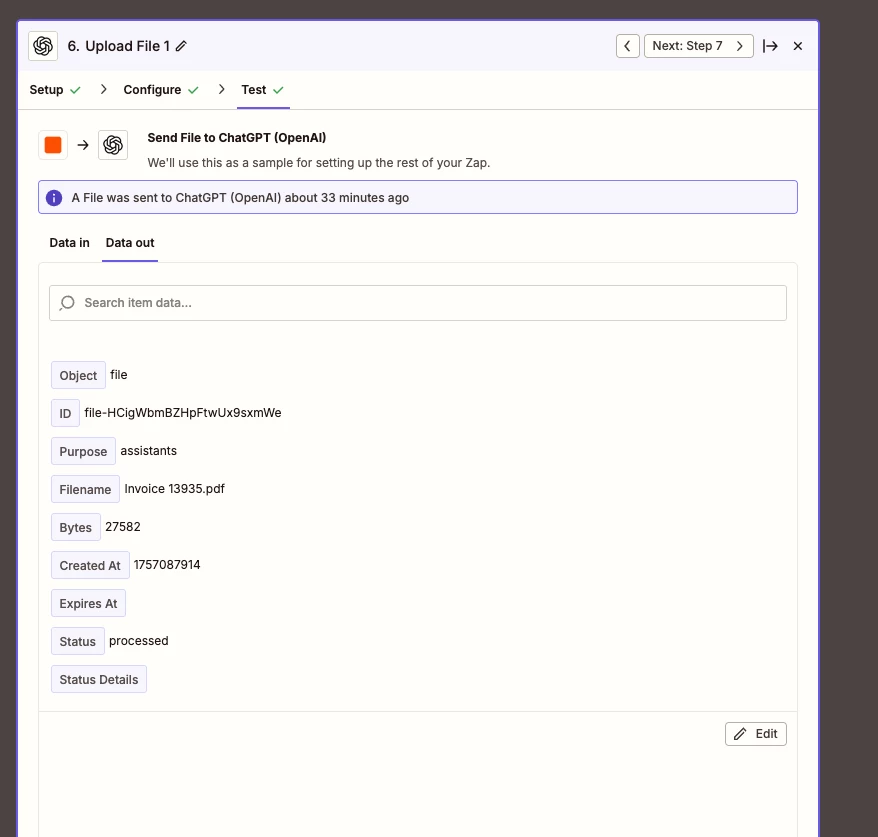Switch to the Data in tab
Viewport: 878px width, 837px height.
(x=69, y=242)
